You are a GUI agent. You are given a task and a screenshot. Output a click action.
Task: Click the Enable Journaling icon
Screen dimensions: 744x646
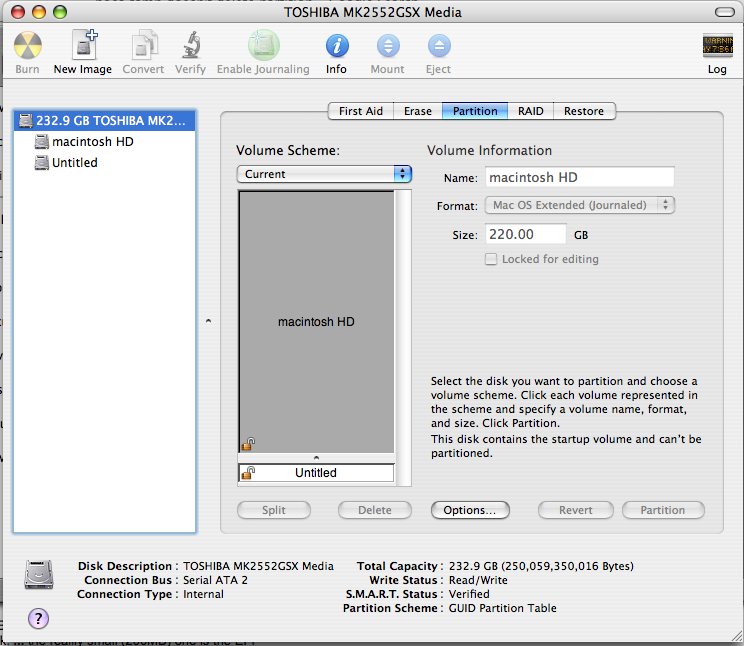[263, 45]
